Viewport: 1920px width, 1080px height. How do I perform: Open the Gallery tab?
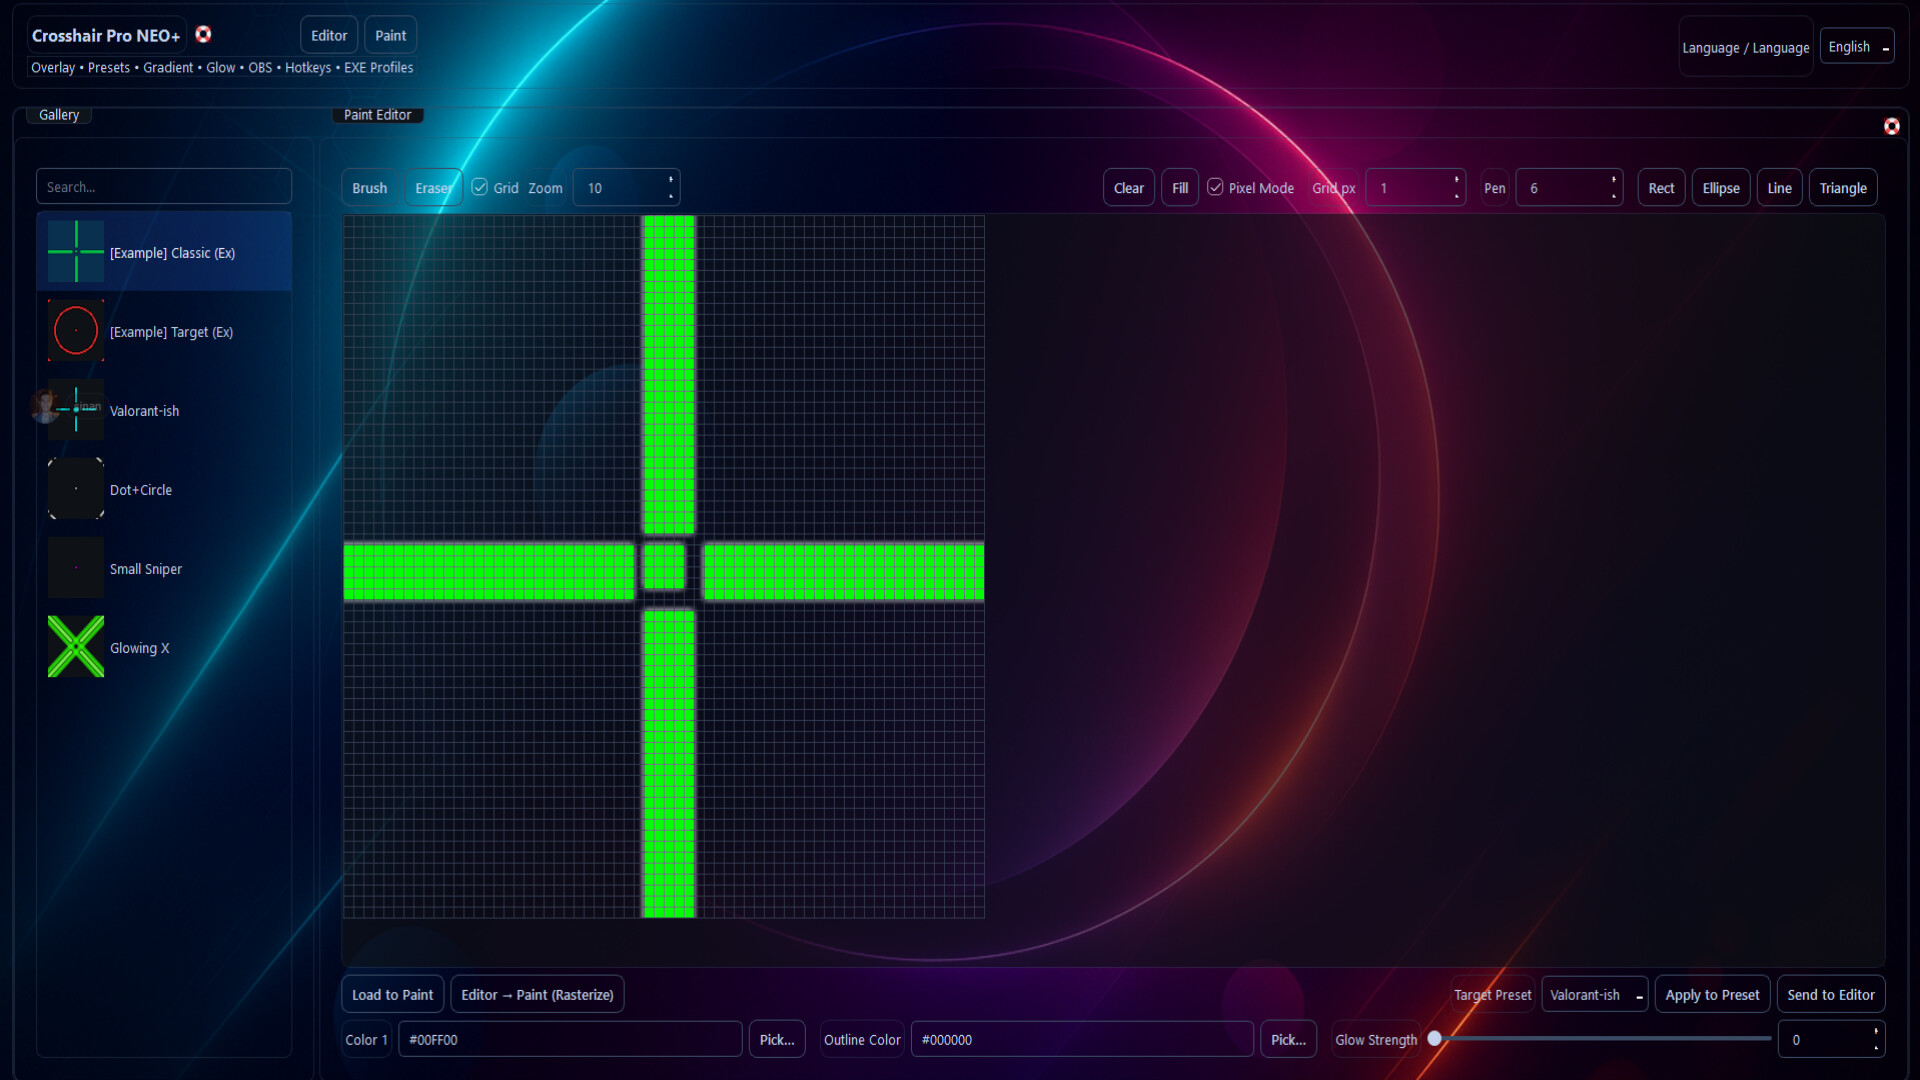pyautogui.click(x=58, y=114)
